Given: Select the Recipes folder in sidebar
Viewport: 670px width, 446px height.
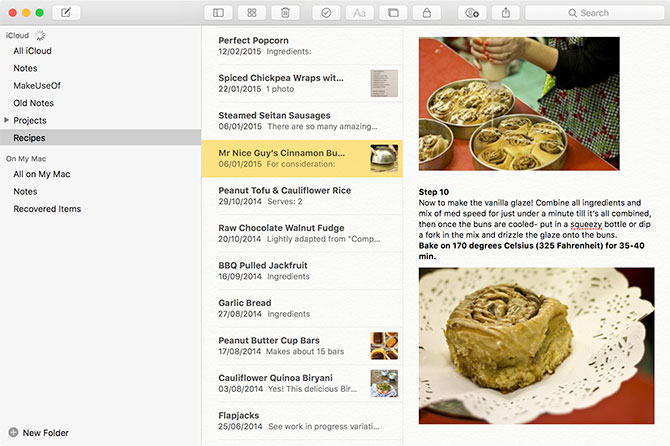Looking at the screenshot, I should 30,138.
